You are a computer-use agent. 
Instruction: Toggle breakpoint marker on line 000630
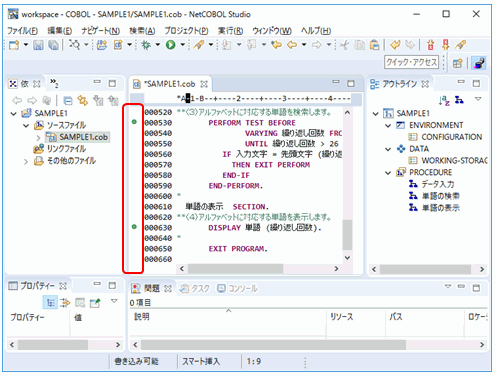coord(134,227)
